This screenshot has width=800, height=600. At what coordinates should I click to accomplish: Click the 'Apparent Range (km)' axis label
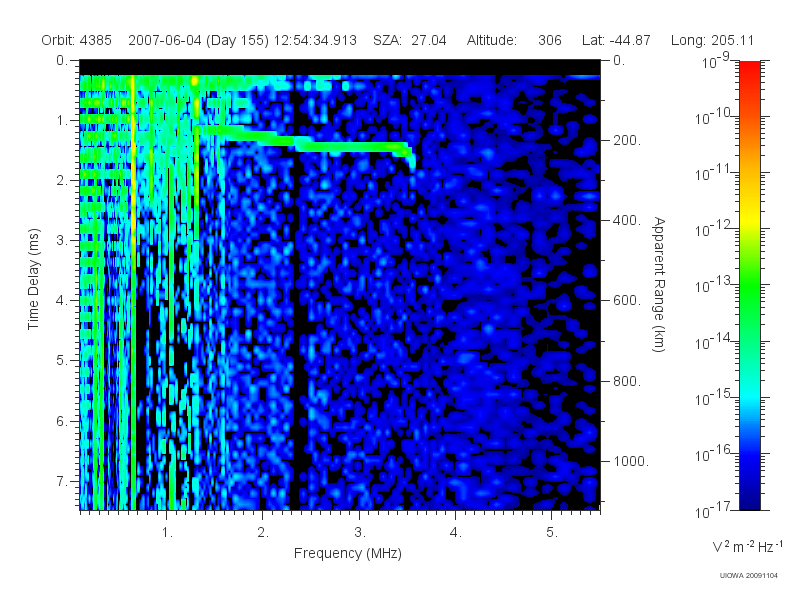pos(659,284)
